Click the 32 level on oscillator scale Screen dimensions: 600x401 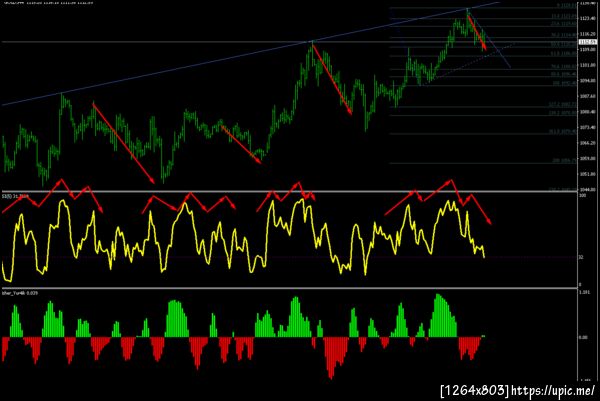pyautogui.click(x=581, y=258)
